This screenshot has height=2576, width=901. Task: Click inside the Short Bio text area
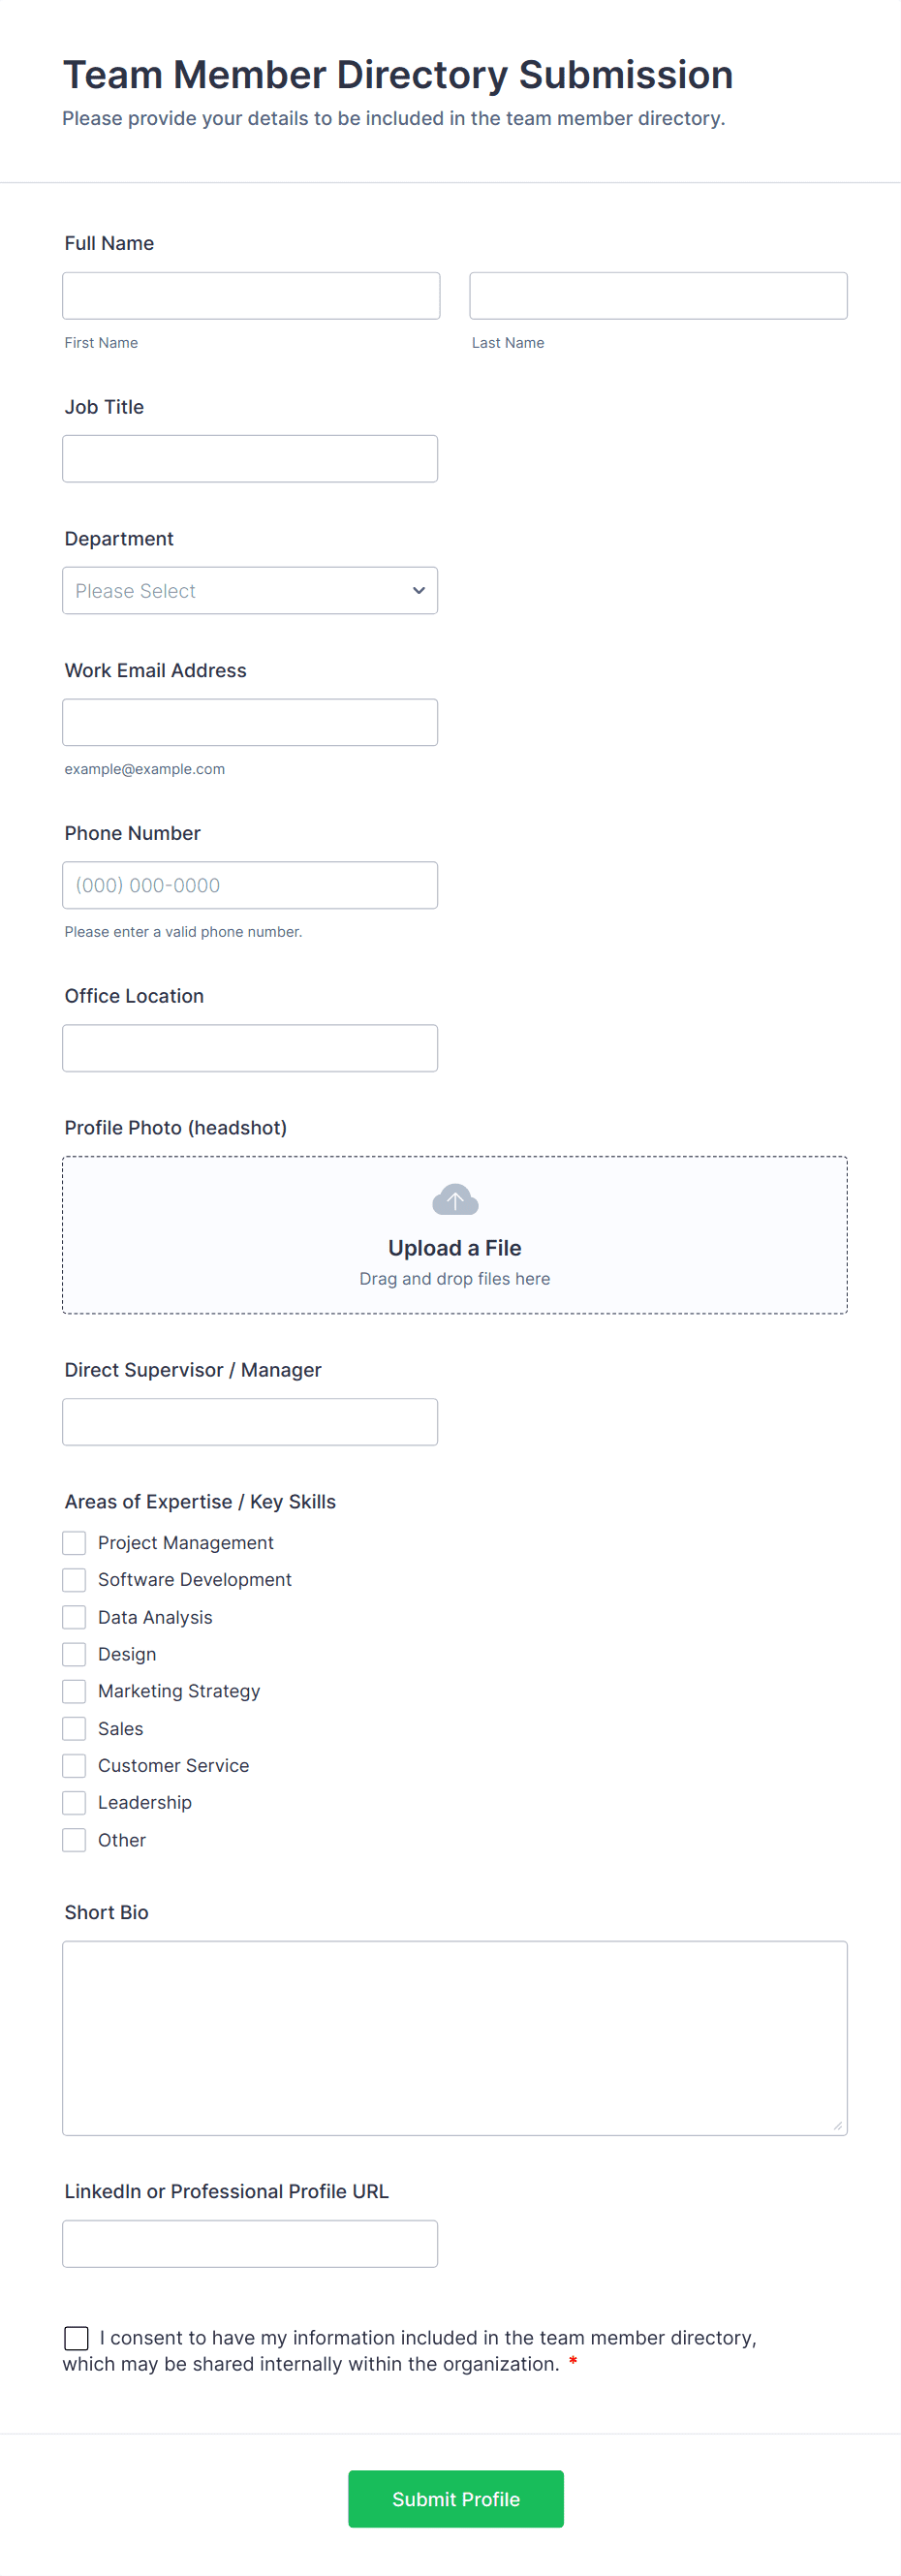(455, 2037)
